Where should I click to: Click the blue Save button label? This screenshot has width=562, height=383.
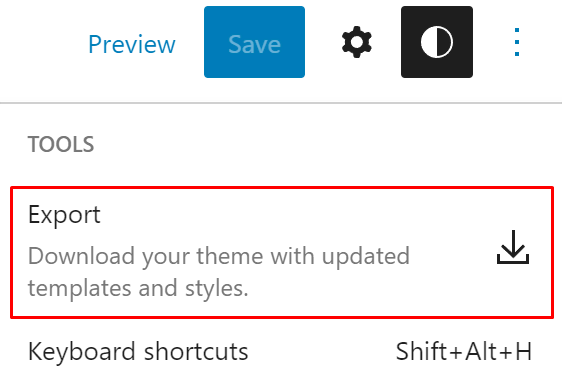tap(254, 44)
